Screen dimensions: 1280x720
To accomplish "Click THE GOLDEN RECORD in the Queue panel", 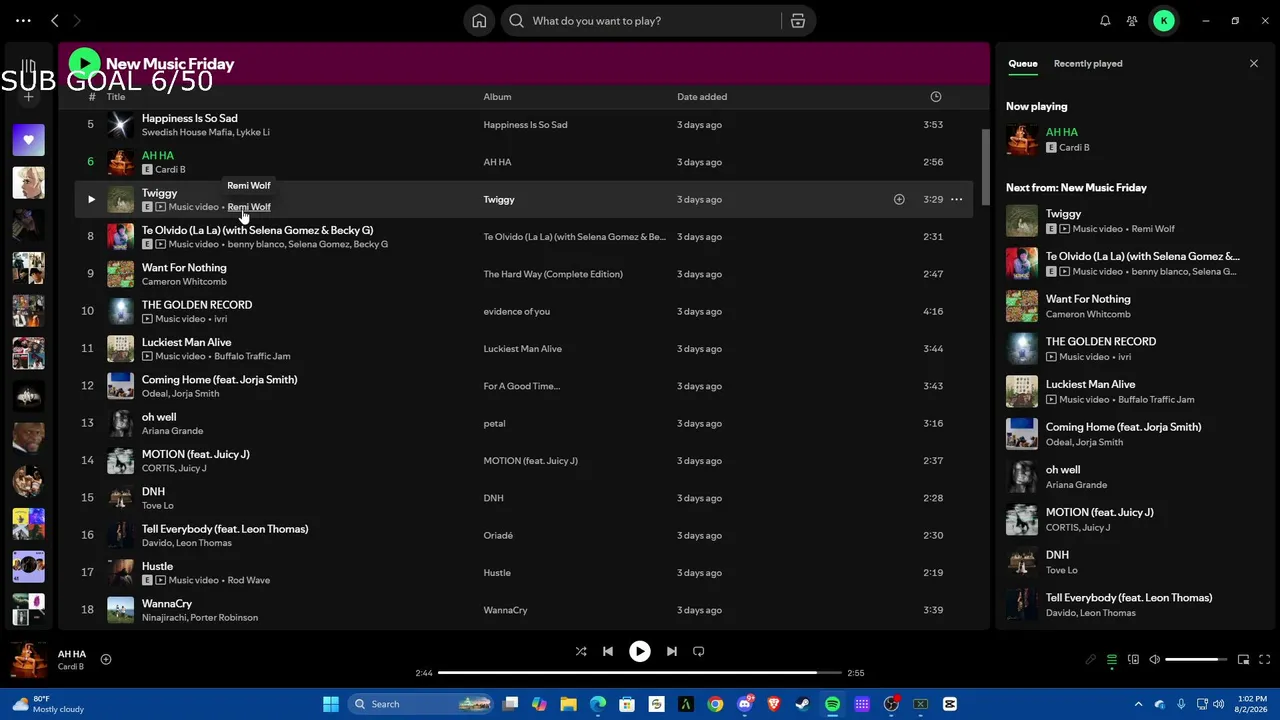I will (x=1101, y=342).
